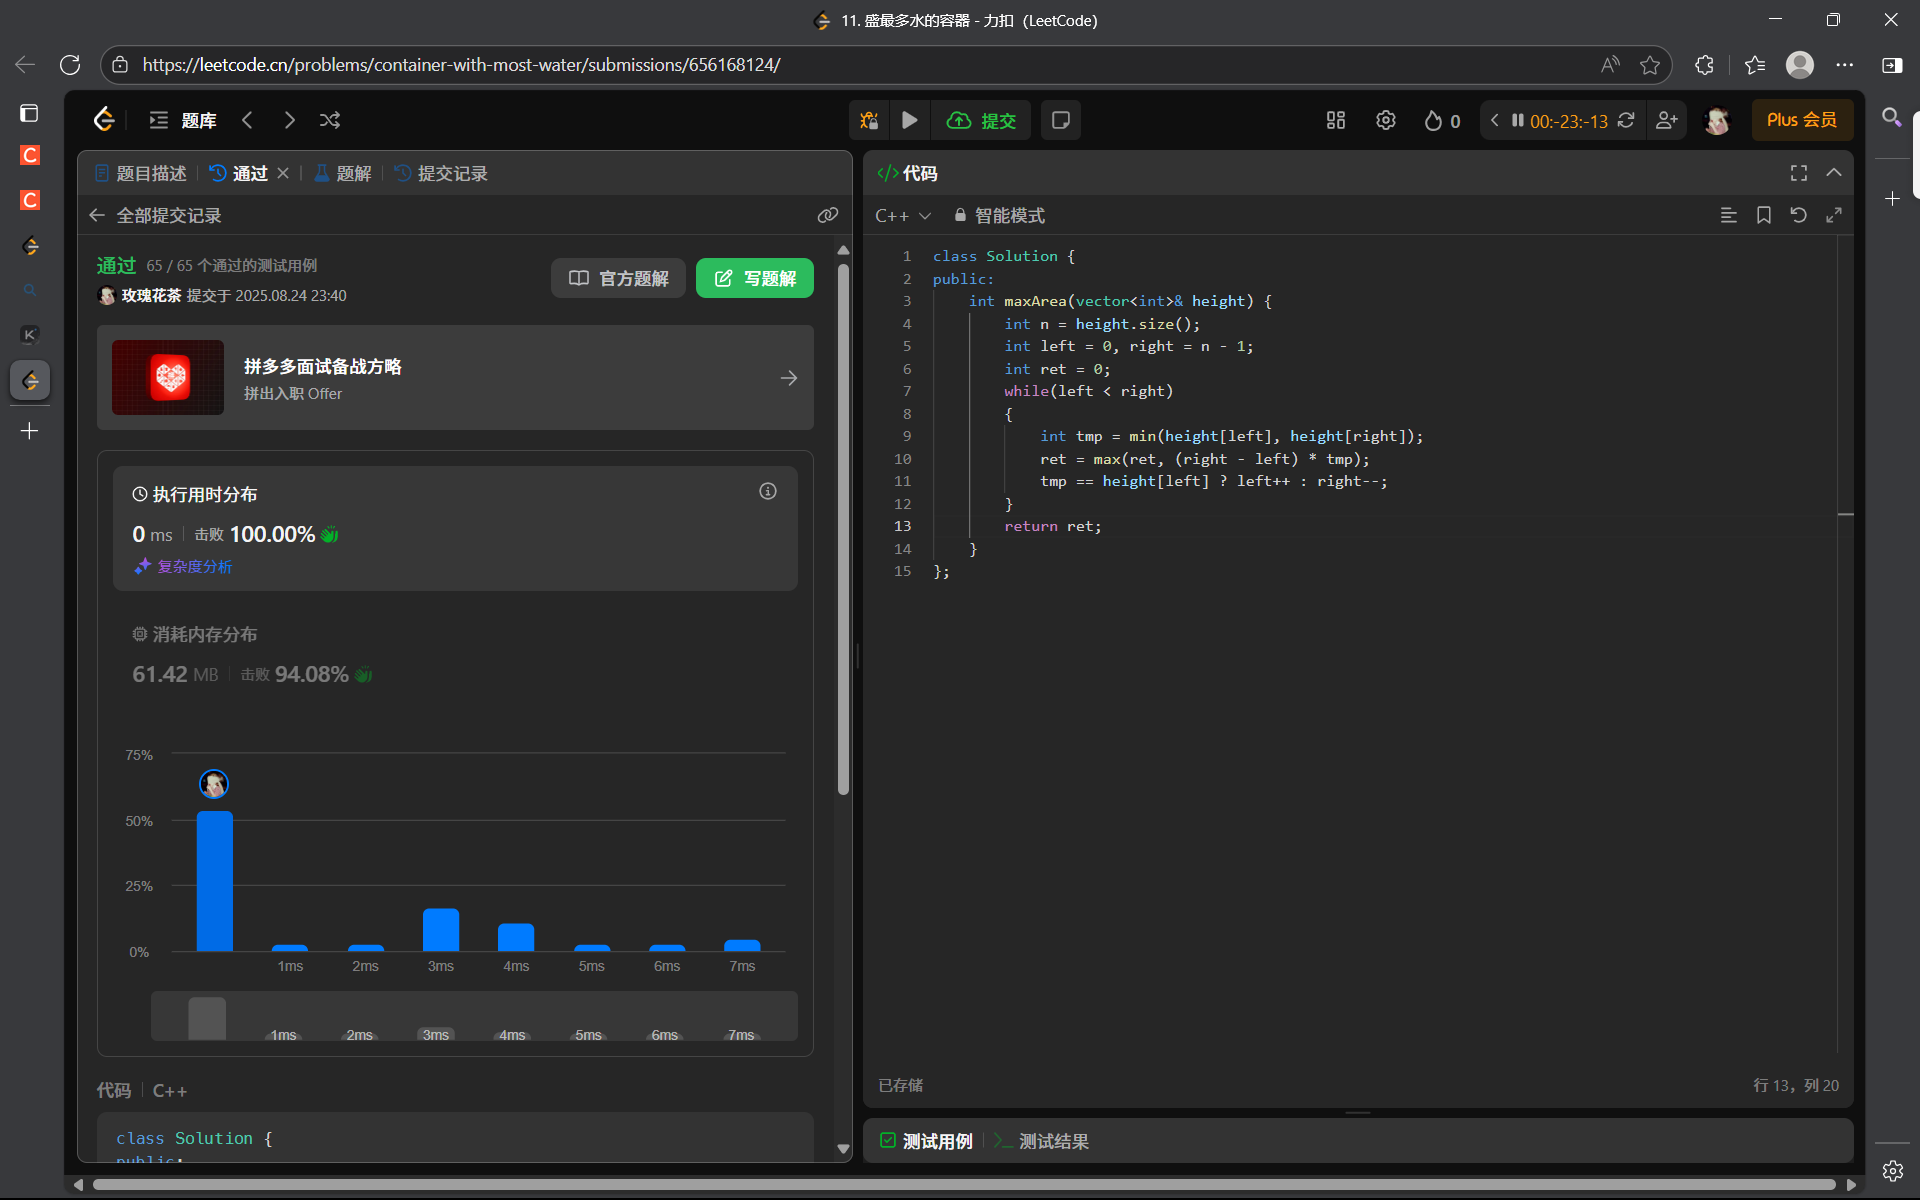This screenshot has height=1200, width=1920.
Task: Copy submission link icon
Action: click(828, 215)
